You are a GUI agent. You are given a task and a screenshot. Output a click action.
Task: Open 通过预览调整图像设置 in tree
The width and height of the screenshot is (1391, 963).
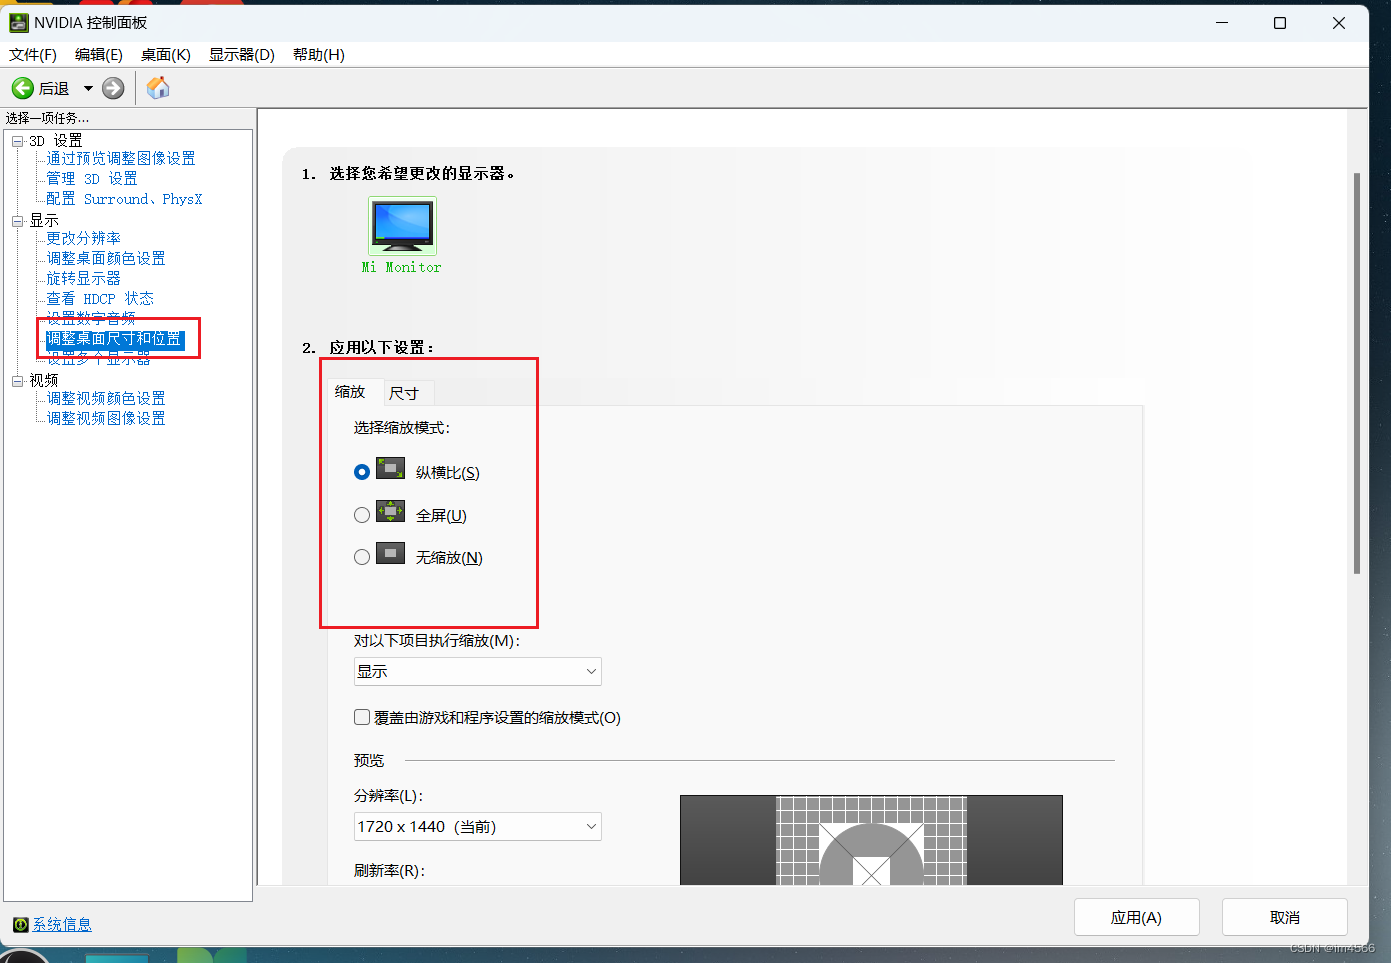tap(121, 158)
